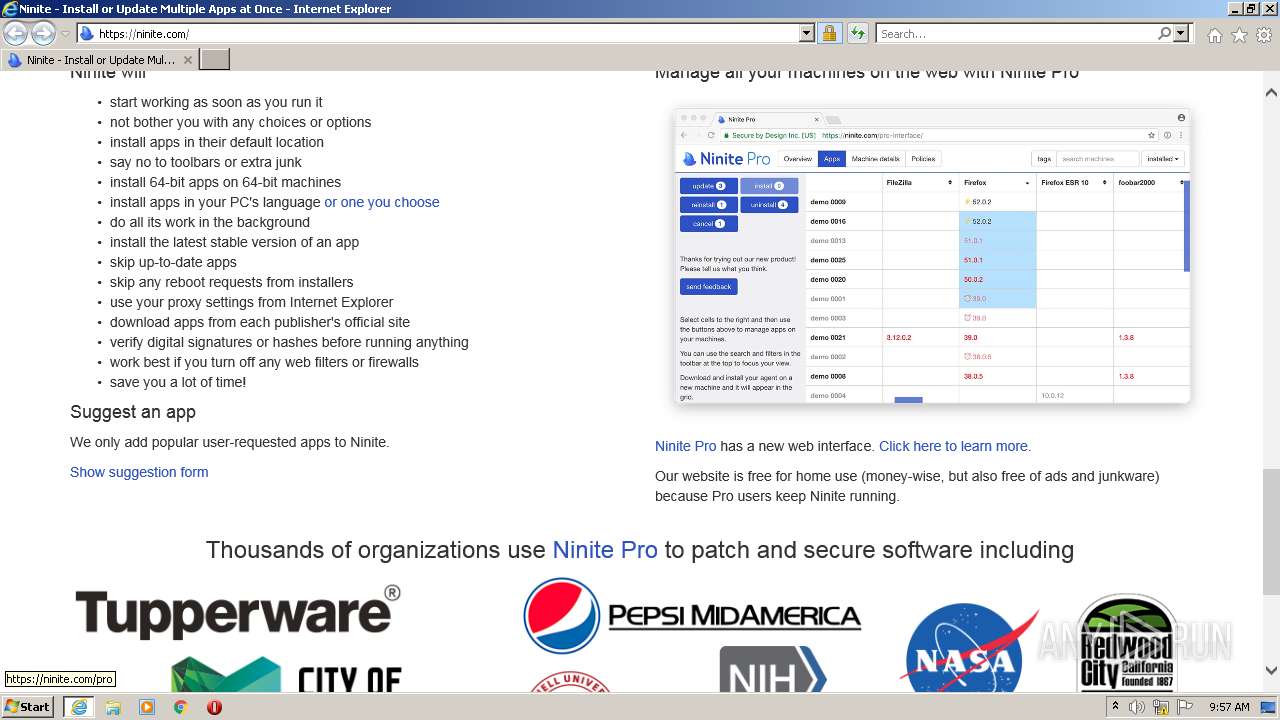Click the red Opera taskbar icon
Viewport: 1280px width, 720px height.
click(x=214, y=707)
